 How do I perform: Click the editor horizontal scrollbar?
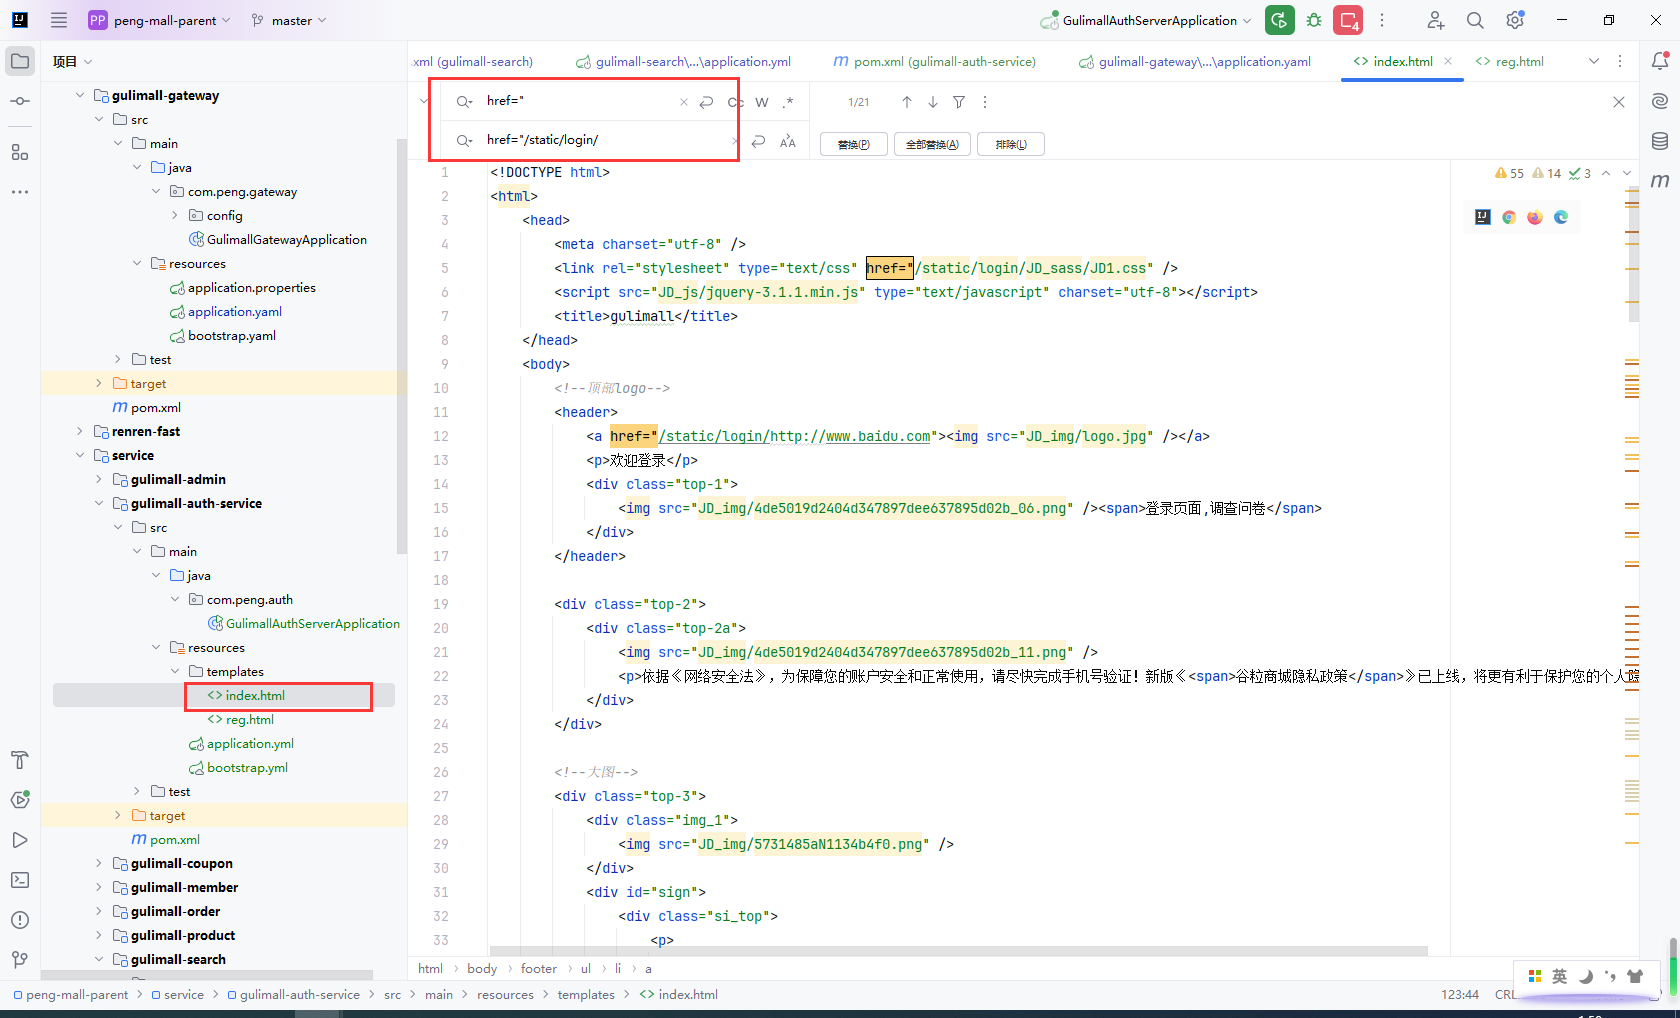958,951
